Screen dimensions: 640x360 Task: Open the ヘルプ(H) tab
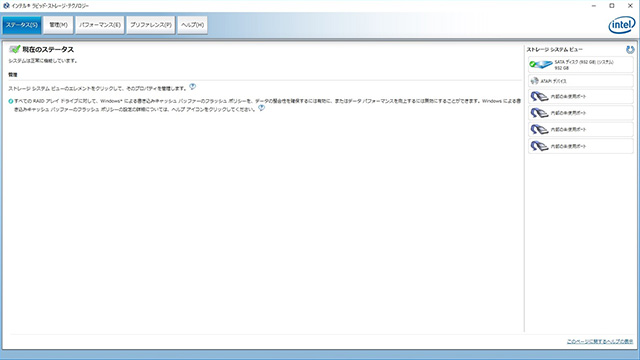193,25
